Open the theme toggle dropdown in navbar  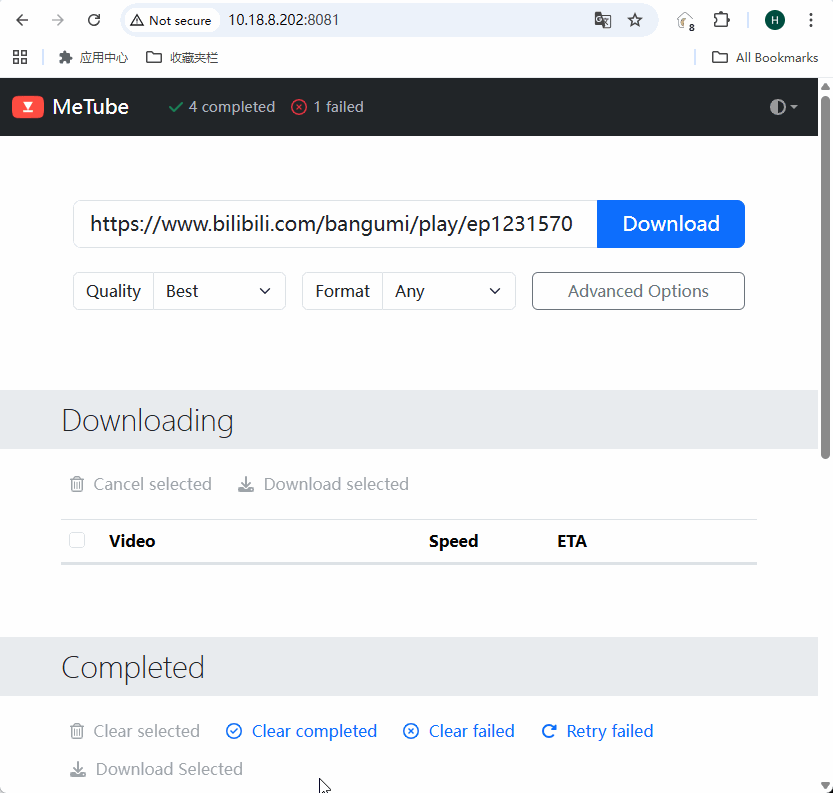[783, 107]
